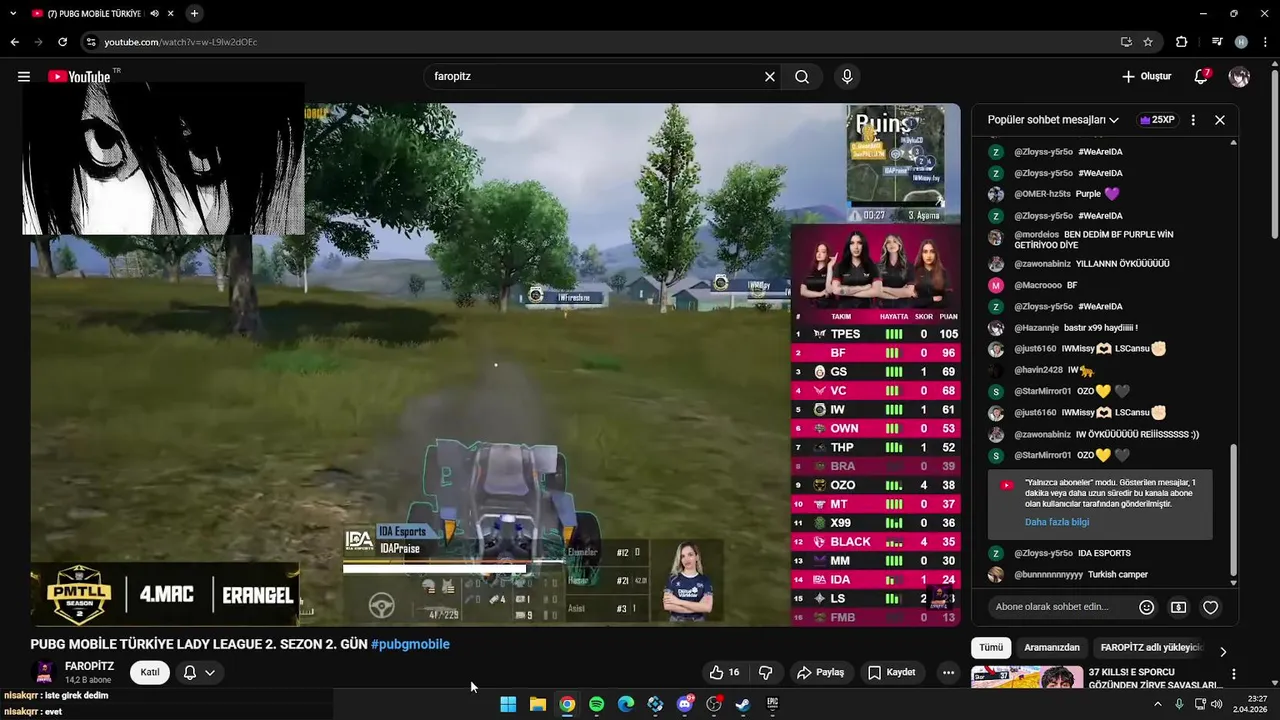Open more video actions ellipsis
This screenshot has height=720, width=1280.
click(x=948, y=673)
